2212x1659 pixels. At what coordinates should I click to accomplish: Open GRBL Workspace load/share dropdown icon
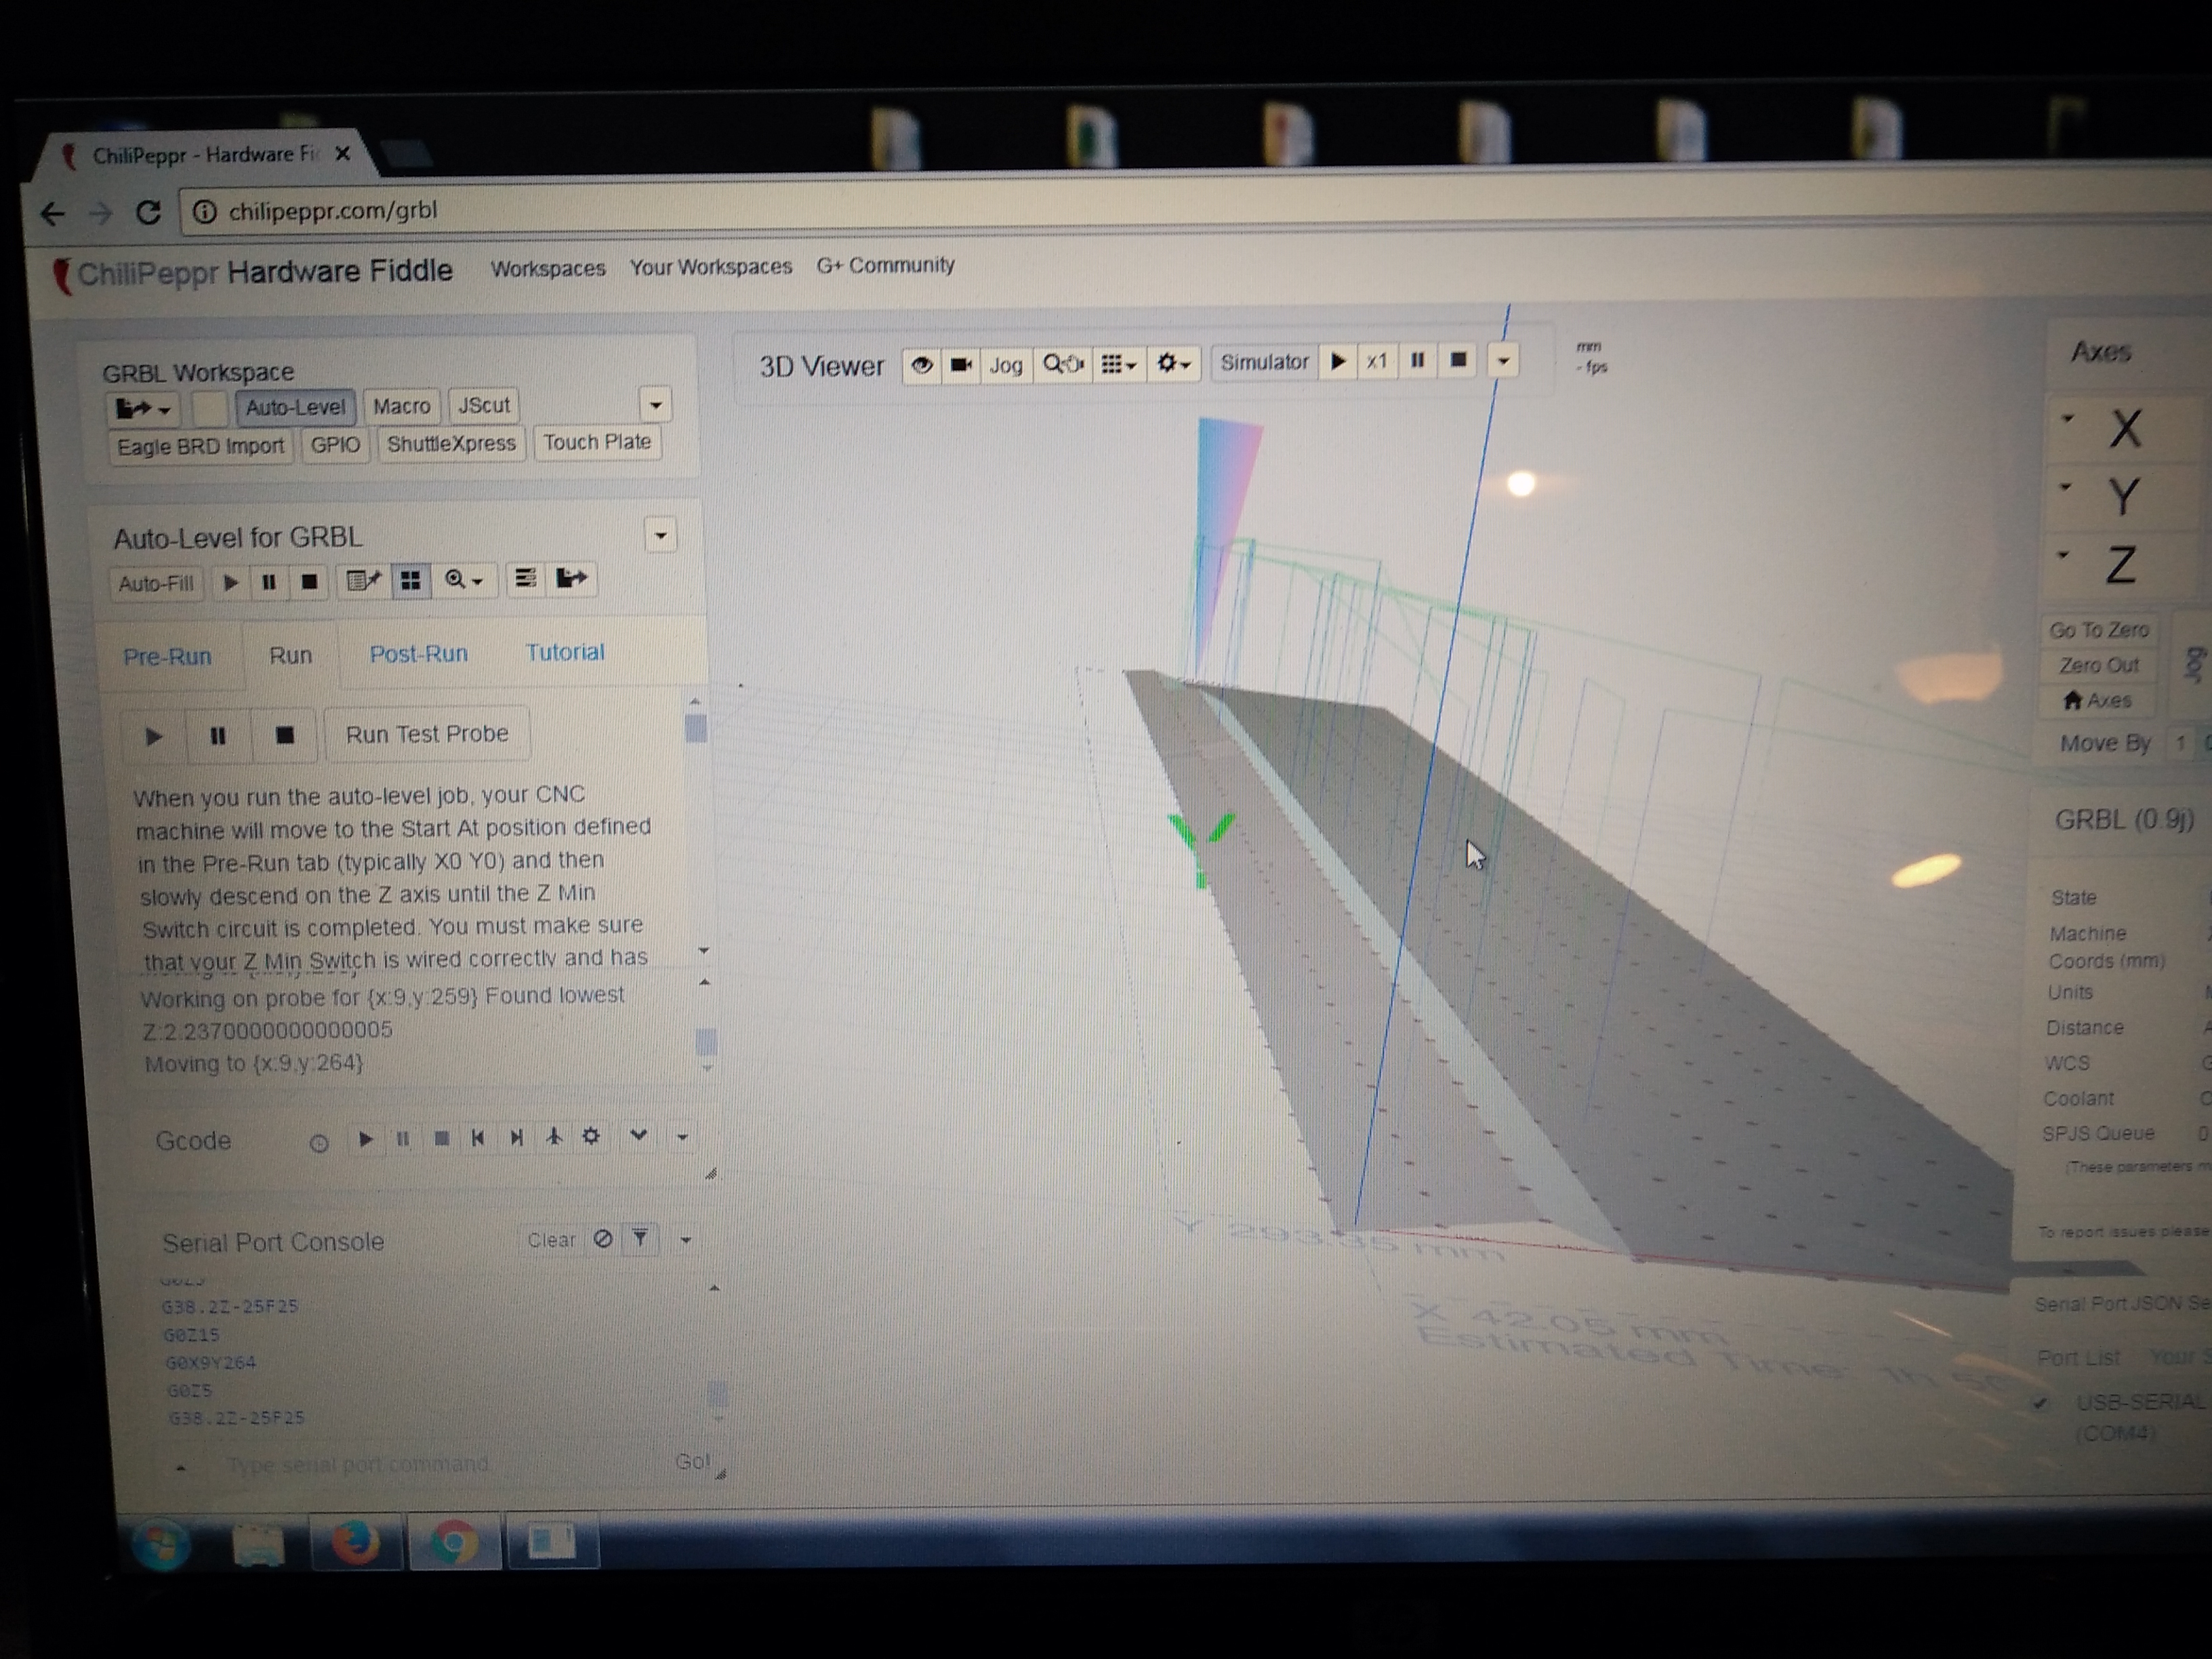click(143, 408)
